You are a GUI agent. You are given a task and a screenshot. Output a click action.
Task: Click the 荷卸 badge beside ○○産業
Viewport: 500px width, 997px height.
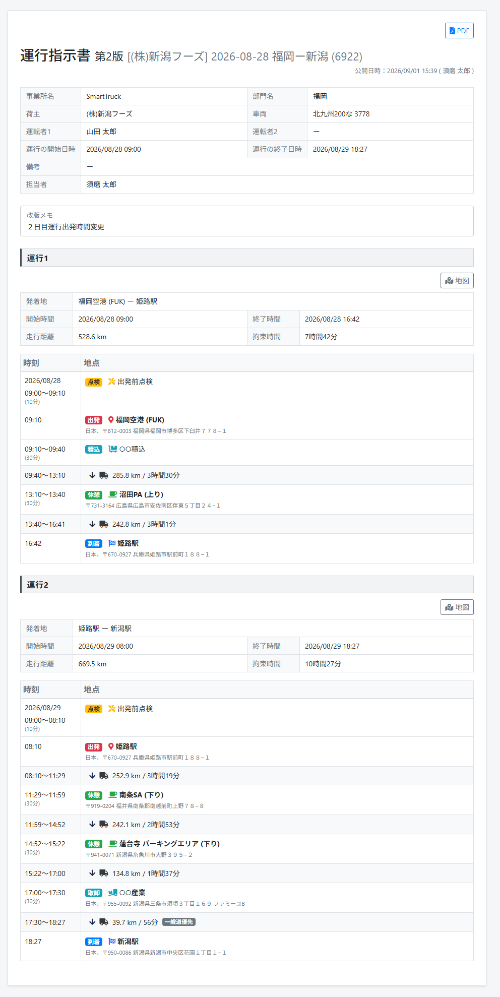tap(94, 893)
